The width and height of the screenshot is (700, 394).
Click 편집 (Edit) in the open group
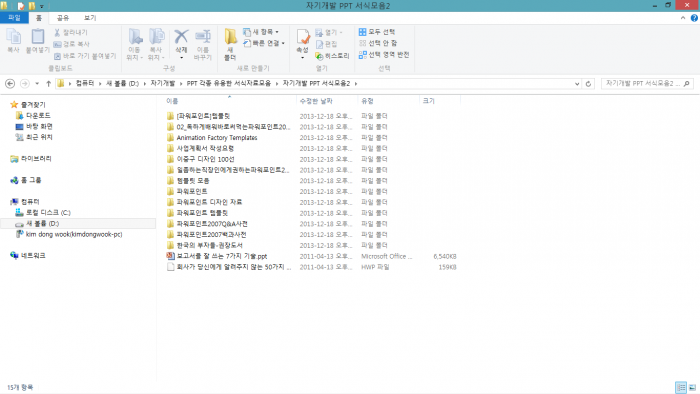coord(326,44)
